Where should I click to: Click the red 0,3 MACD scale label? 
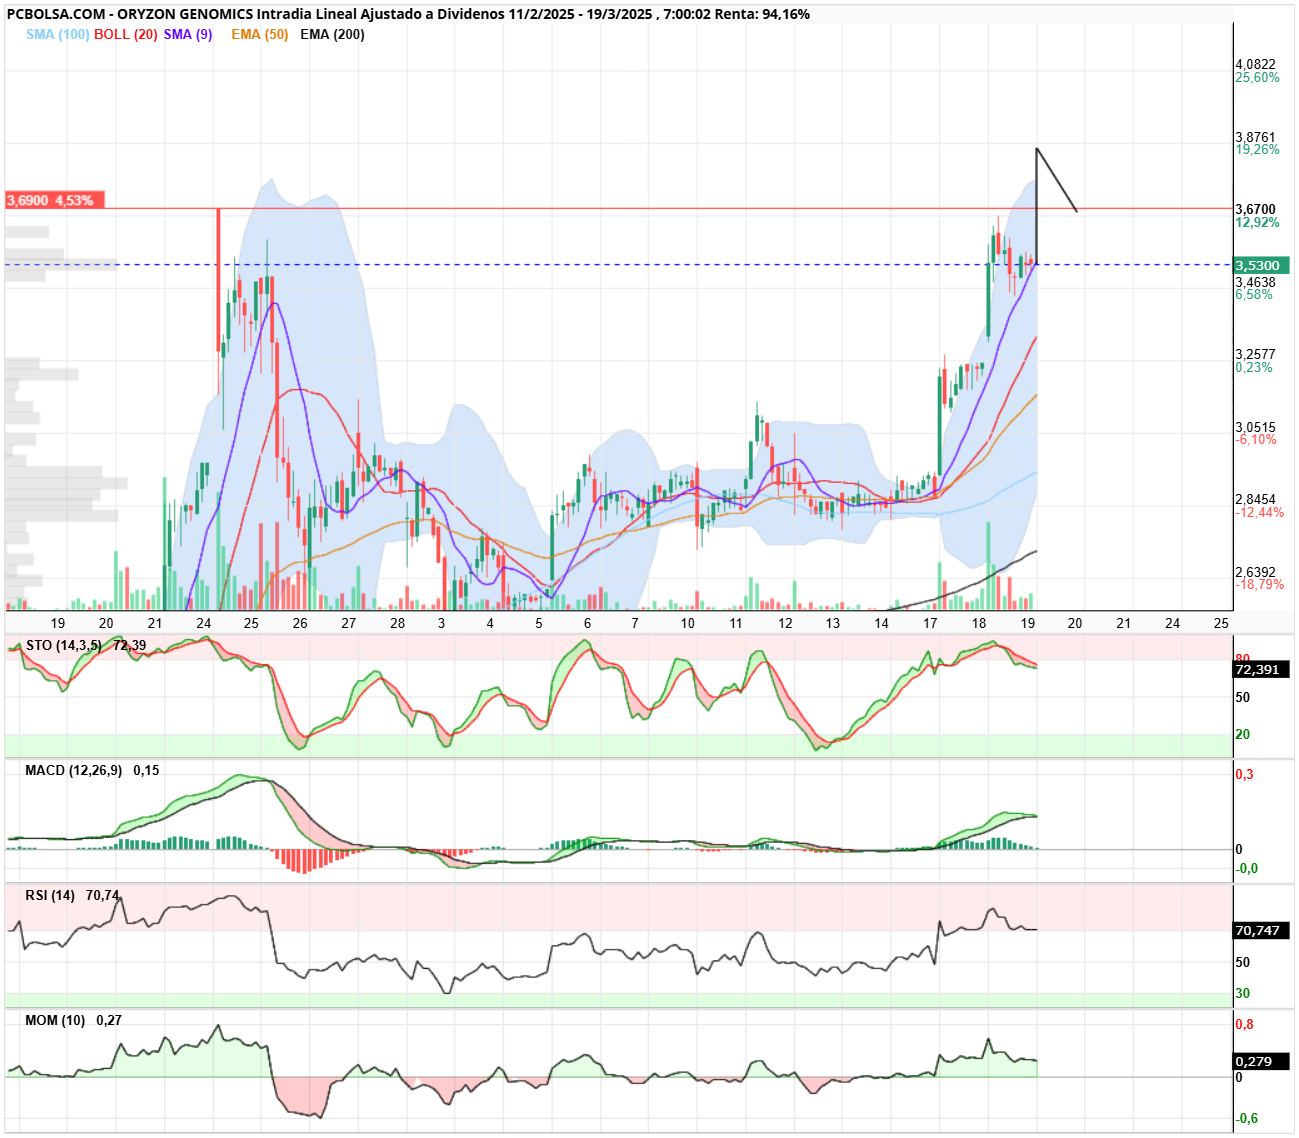point(1244,774)
